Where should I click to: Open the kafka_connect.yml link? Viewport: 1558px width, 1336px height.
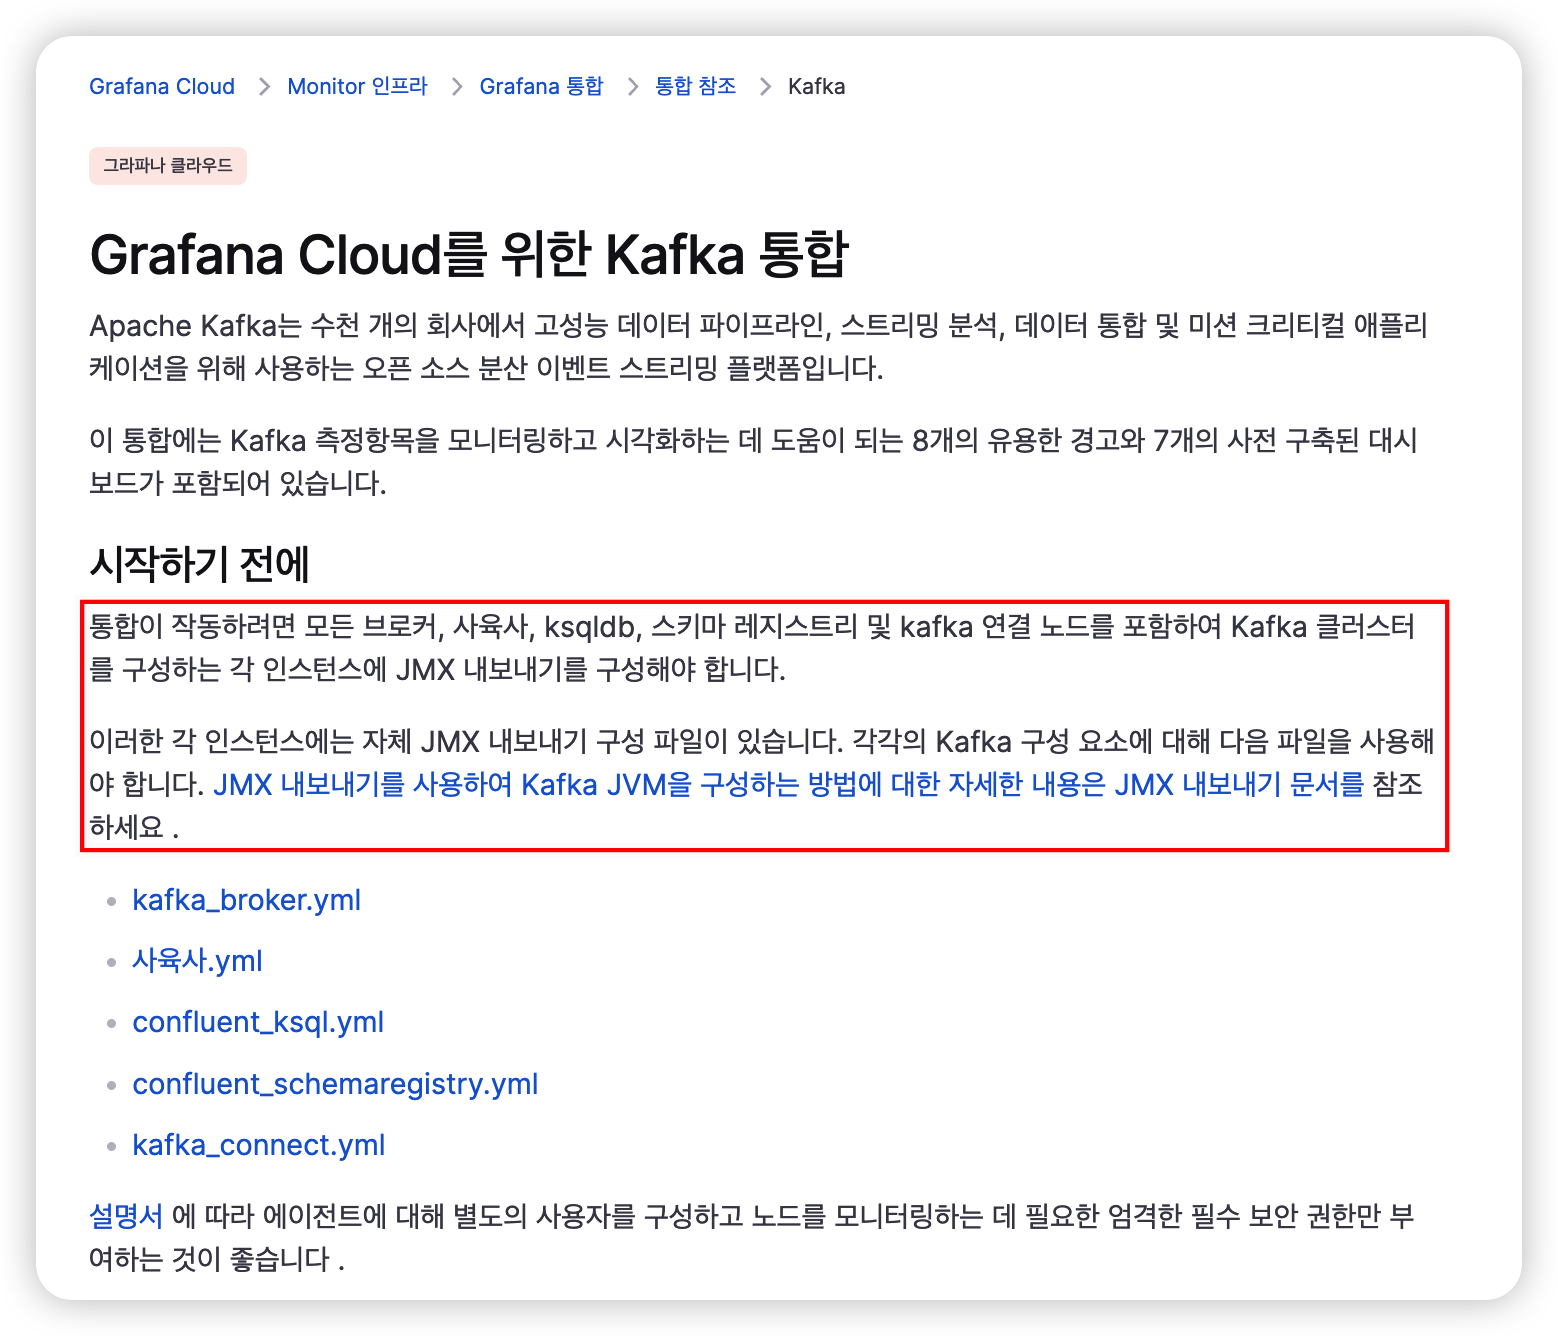point(259,1145)
